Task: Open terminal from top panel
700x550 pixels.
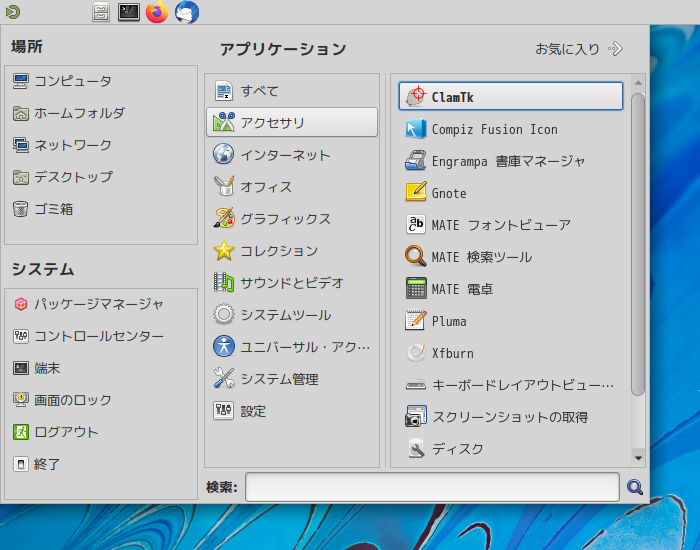Action: 129,12
